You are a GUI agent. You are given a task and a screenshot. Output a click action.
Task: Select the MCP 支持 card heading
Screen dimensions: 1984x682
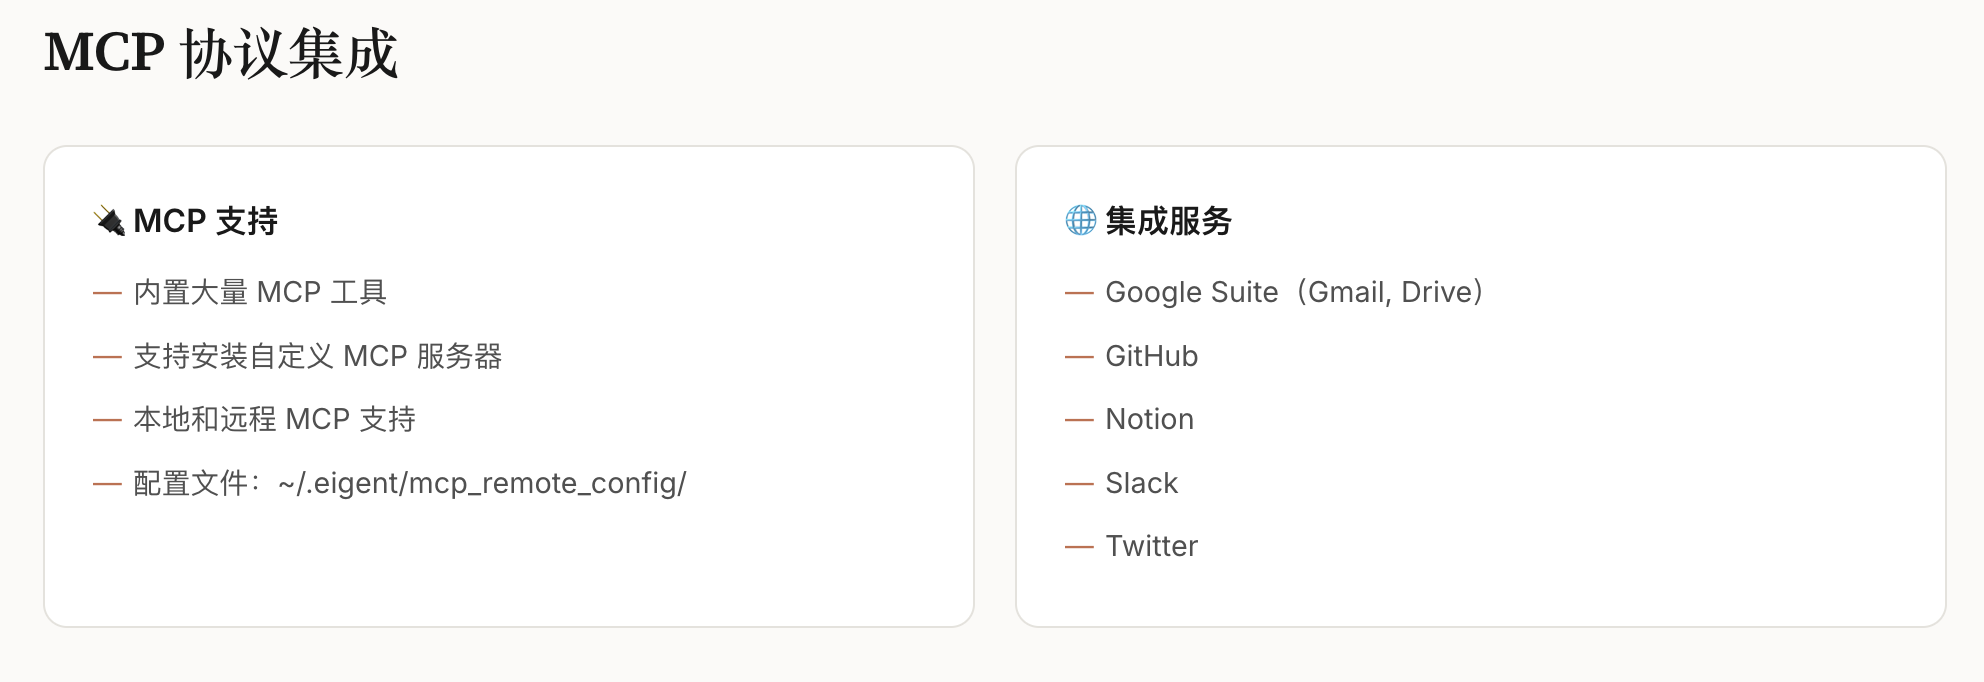tap(206, 221)
